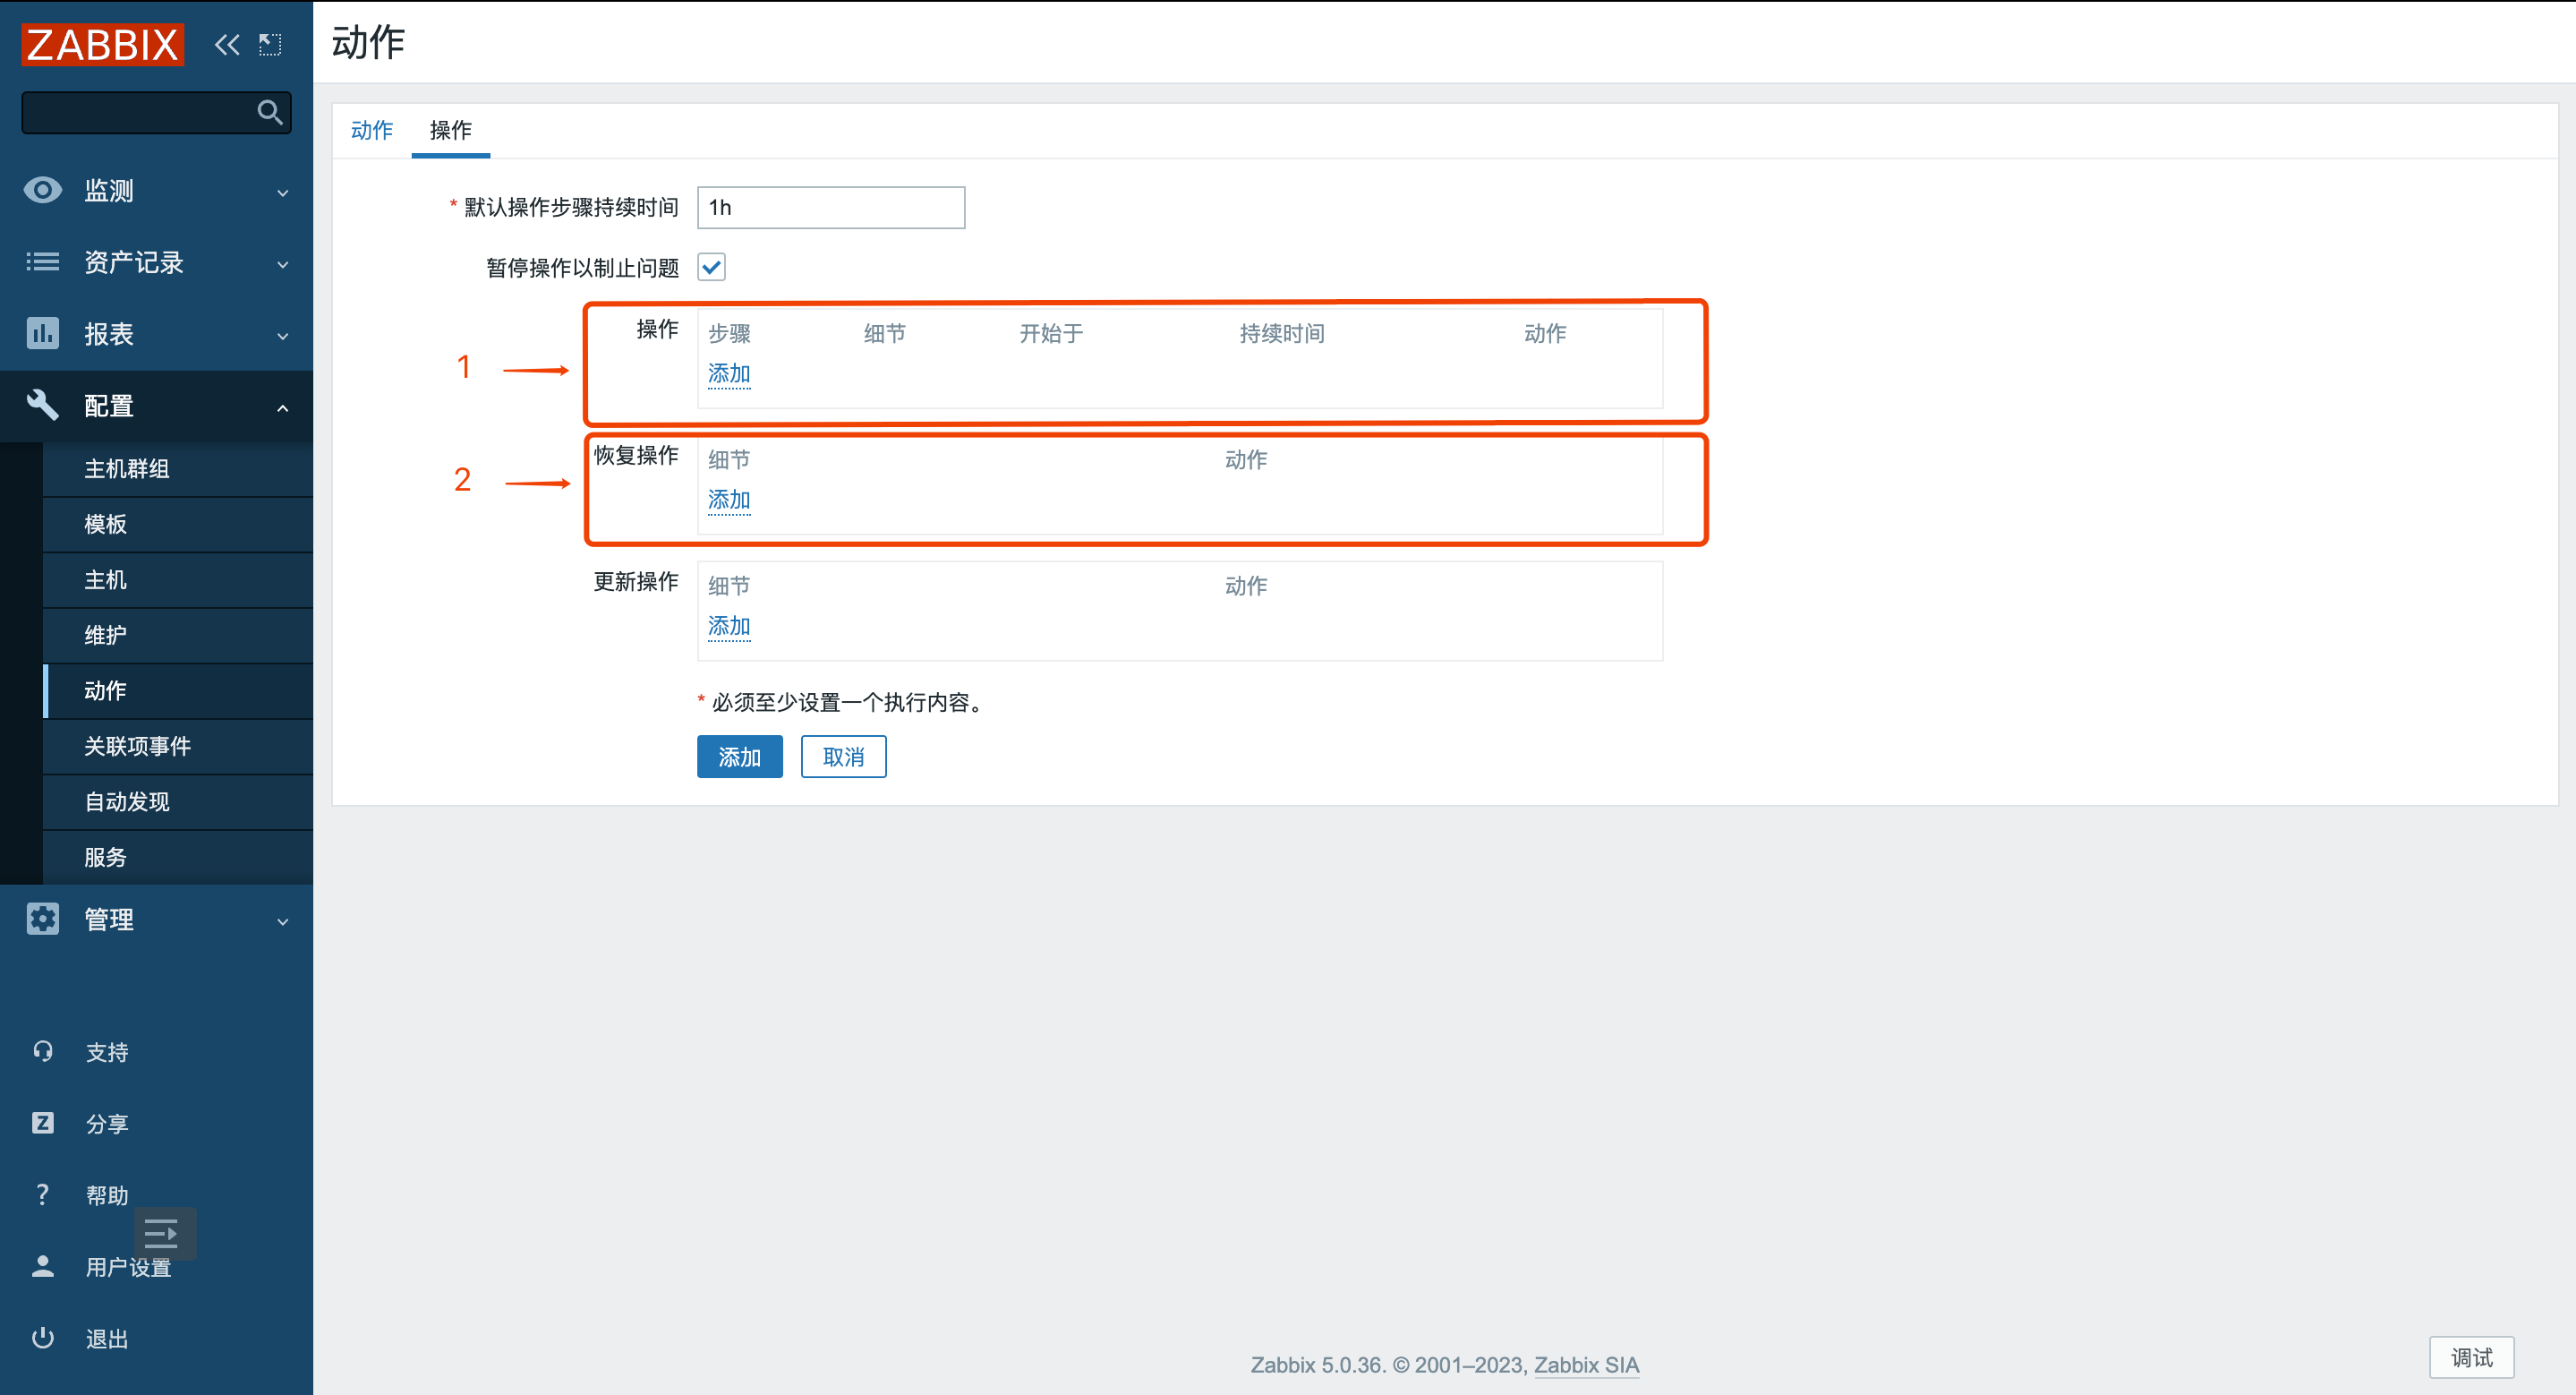Open 主机群组 in the sidebar
The height and width of the screenshot is (1395, 2576).
tap(126, 469)
